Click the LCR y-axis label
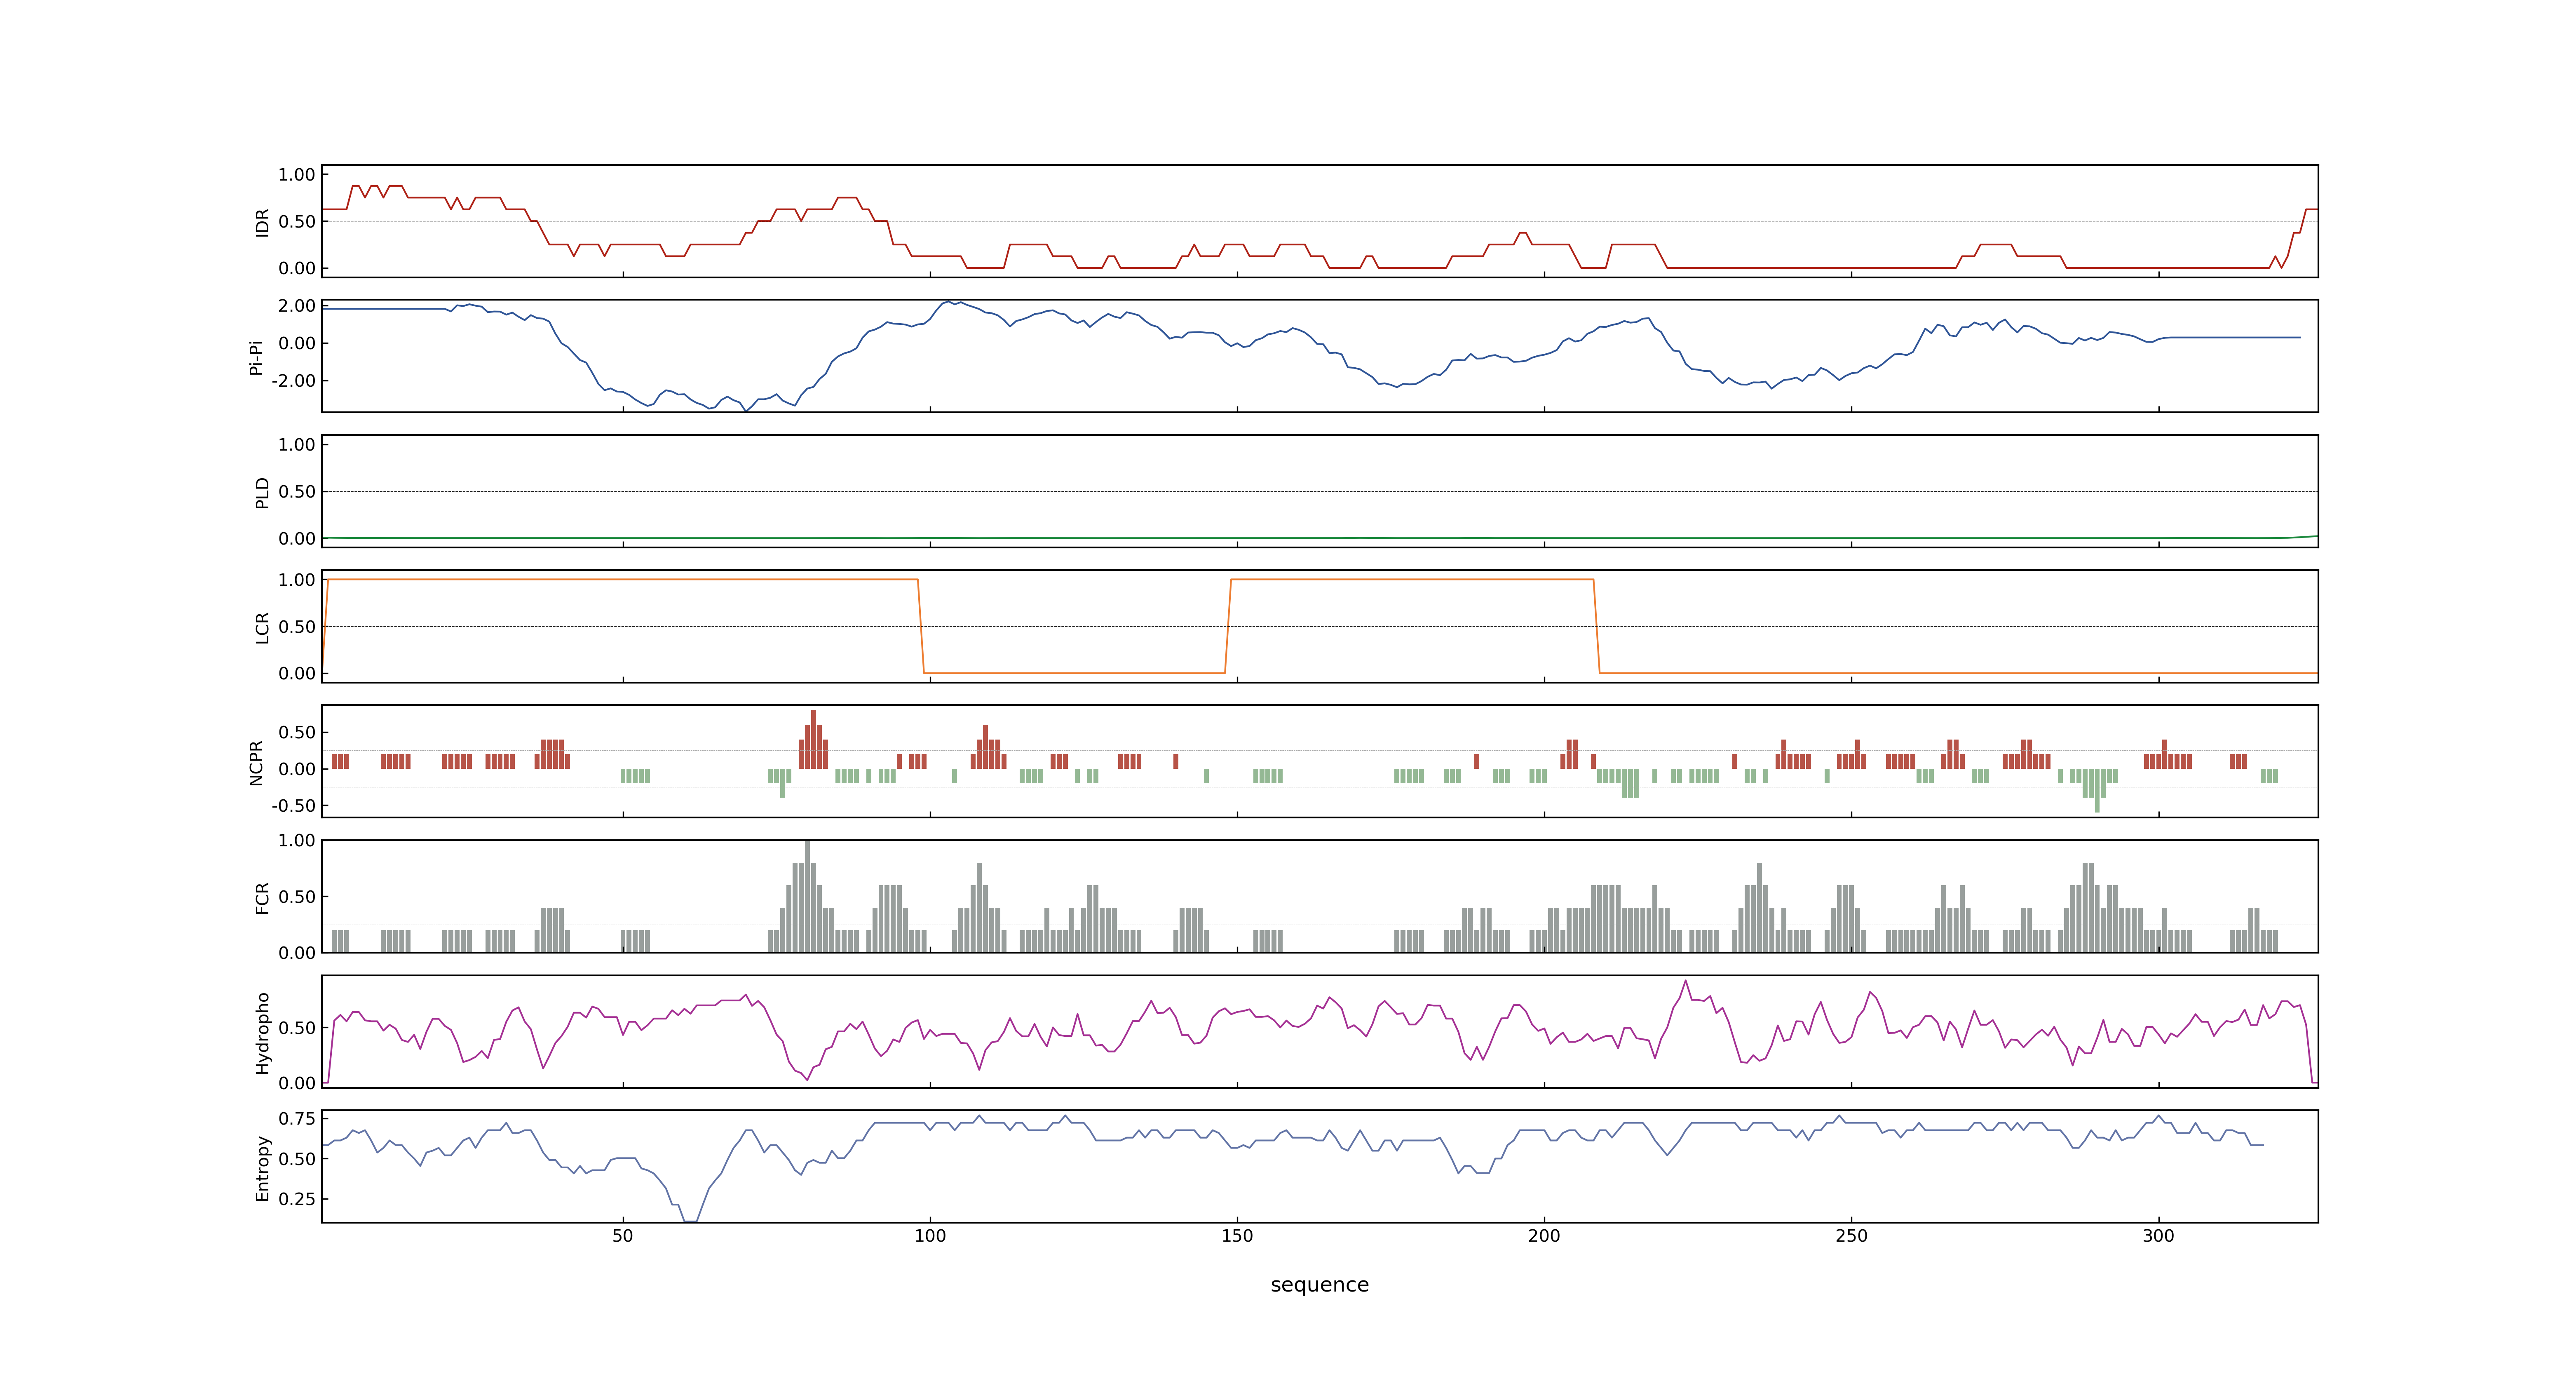 point(262,627)
